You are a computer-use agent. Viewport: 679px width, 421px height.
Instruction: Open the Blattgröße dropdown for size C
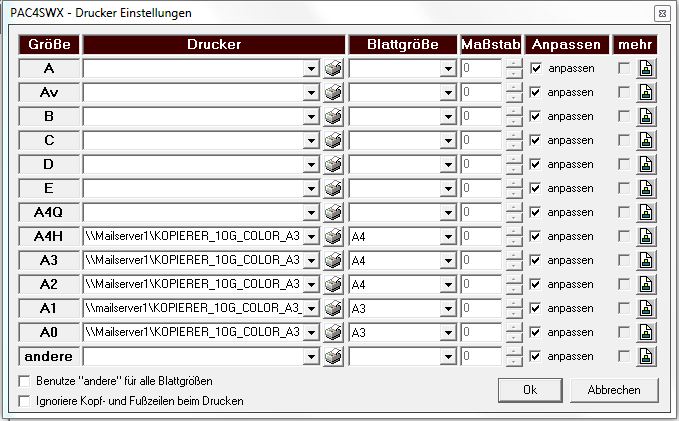pos(448,140)
